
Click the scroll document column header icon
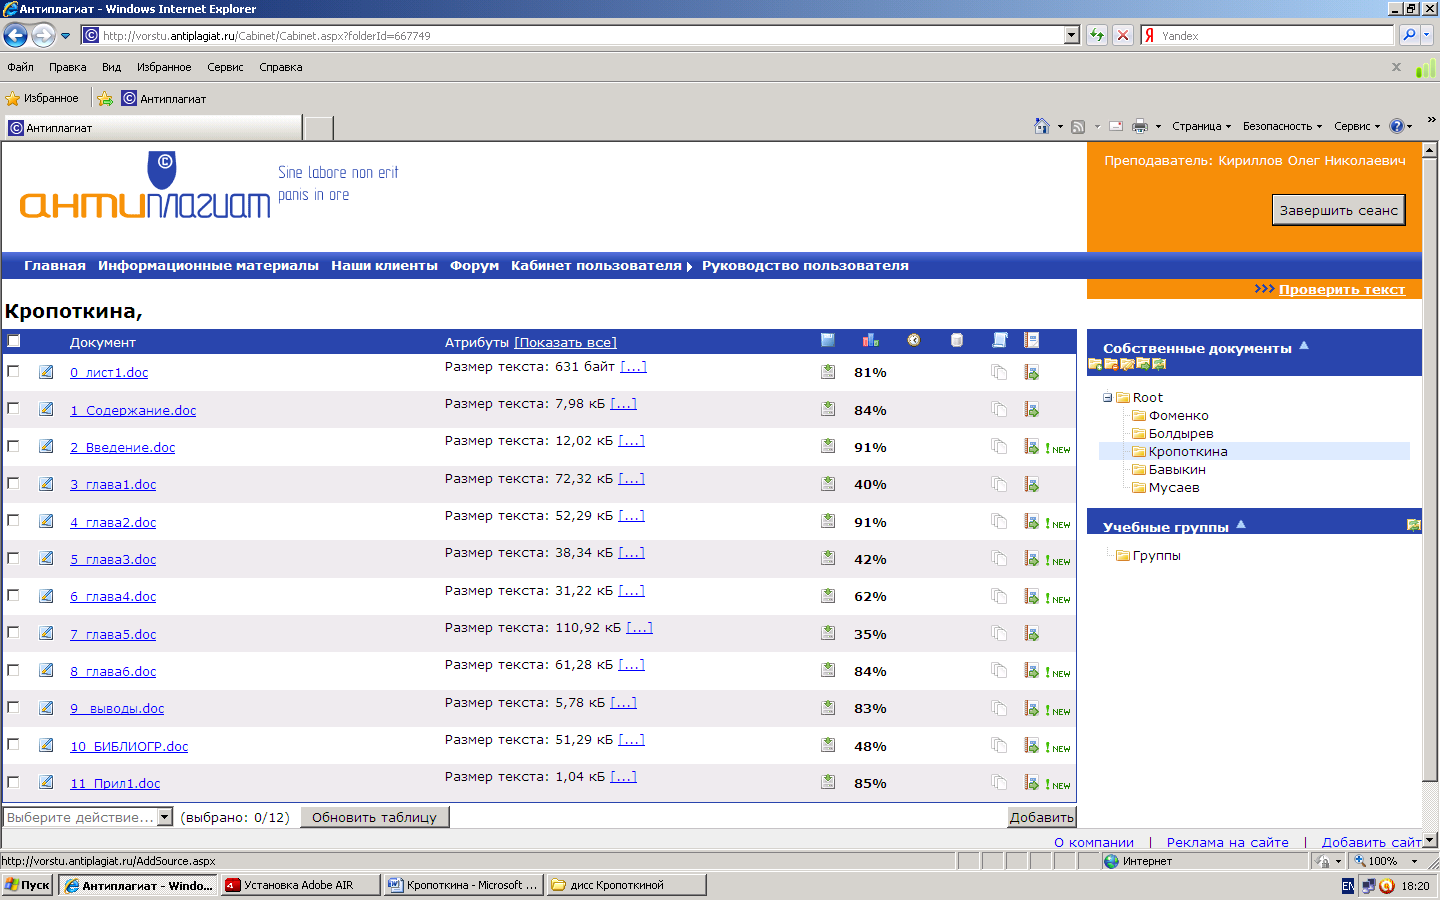1000,340
